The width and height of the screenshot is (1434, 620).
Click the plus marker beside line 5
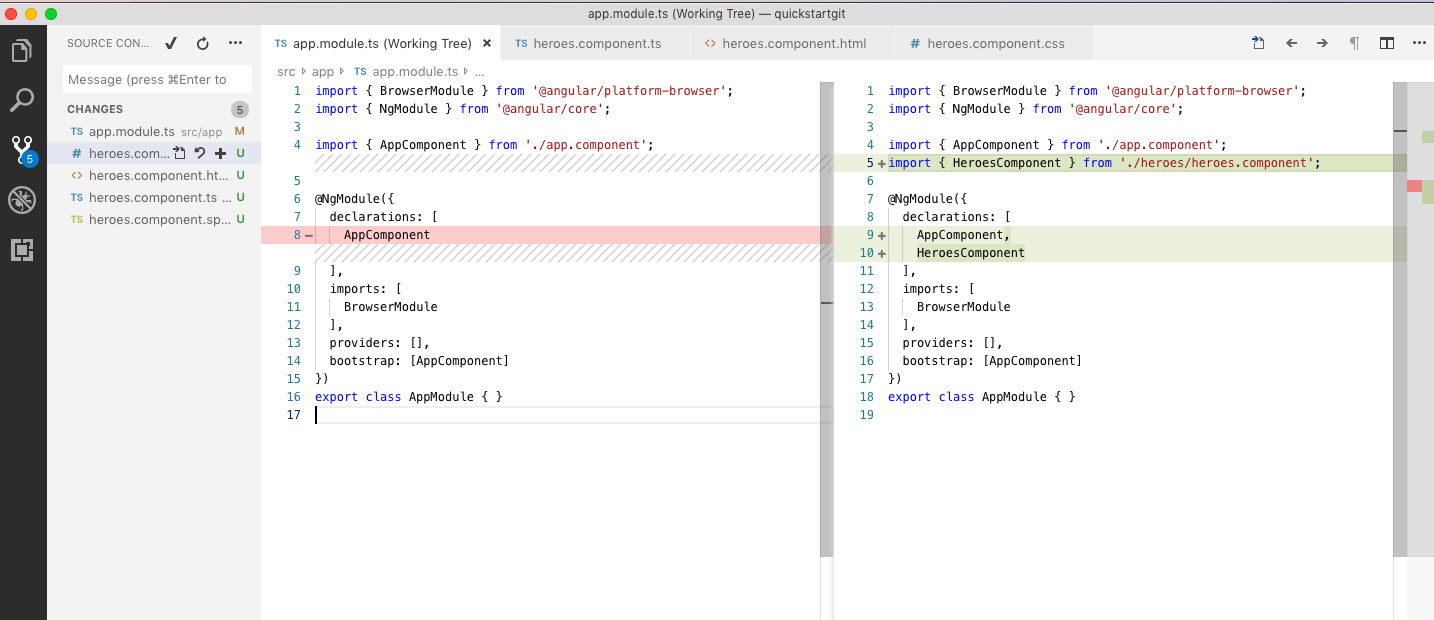(x=881, y=163)
